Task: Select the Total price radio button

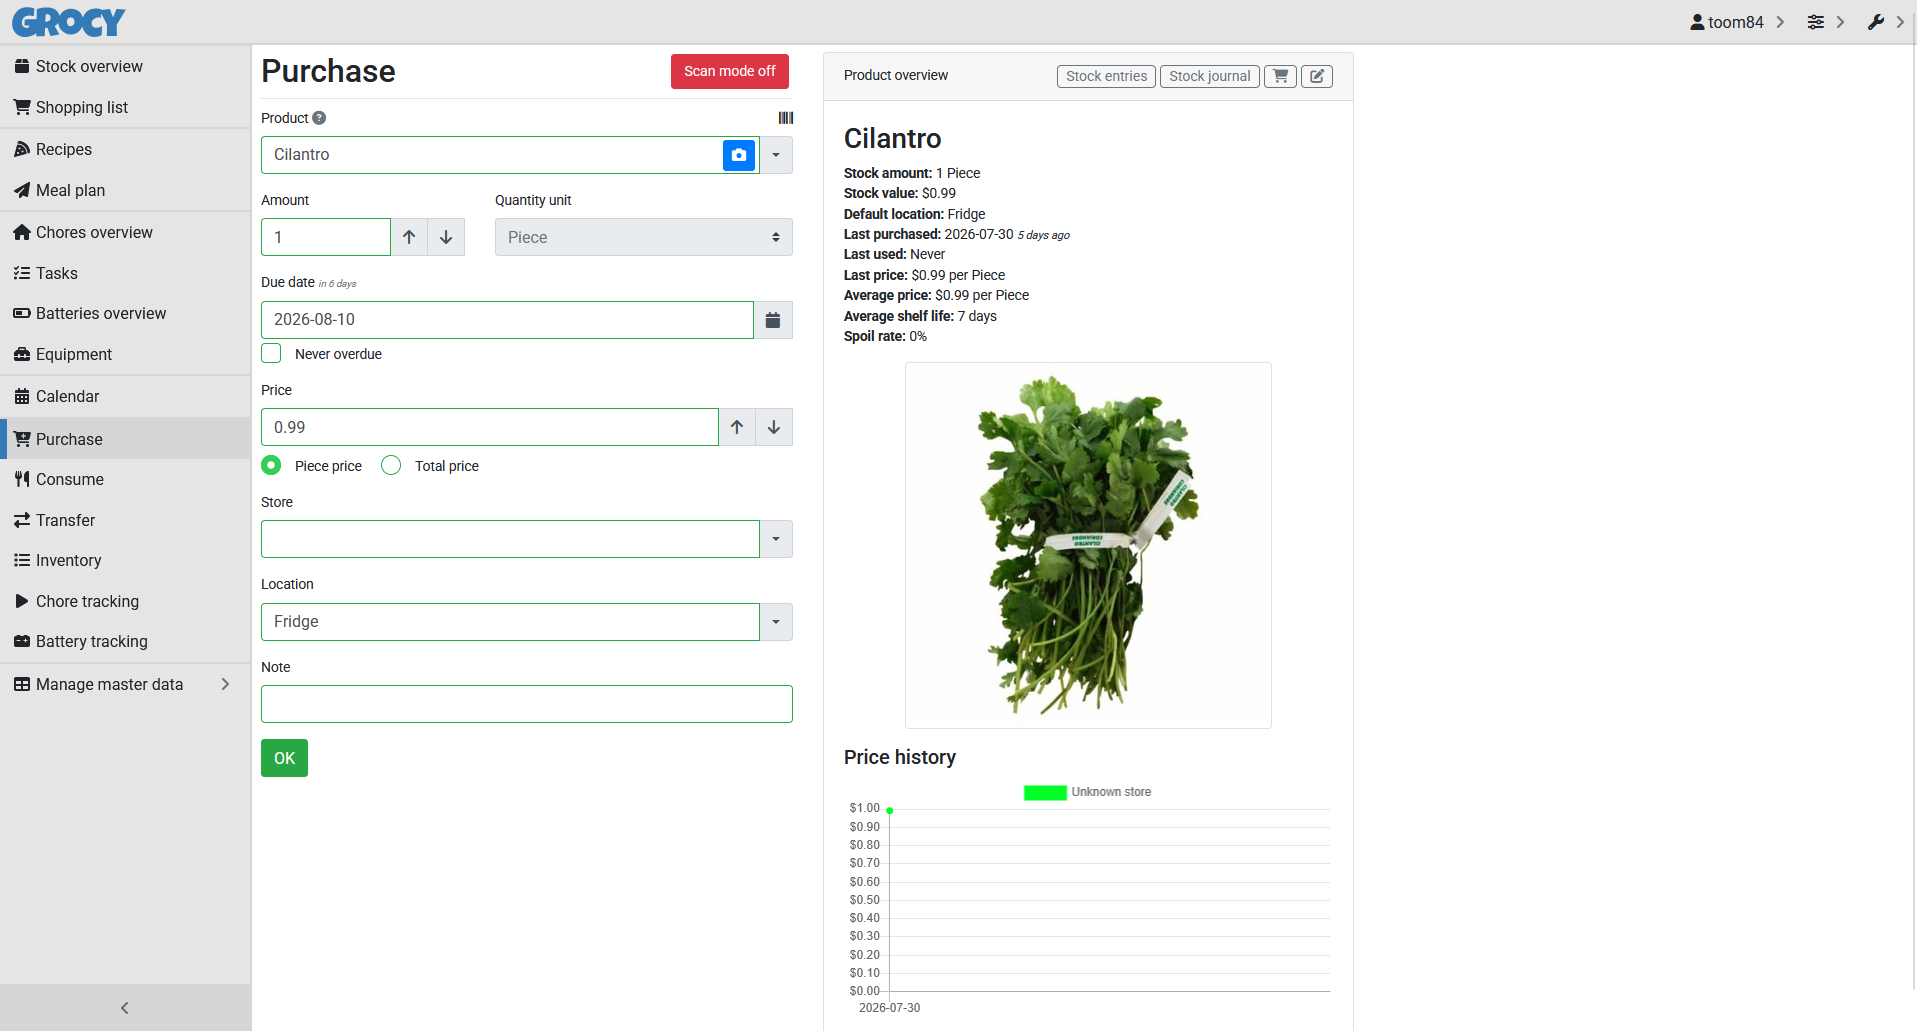Action: [x=391, y=465]
